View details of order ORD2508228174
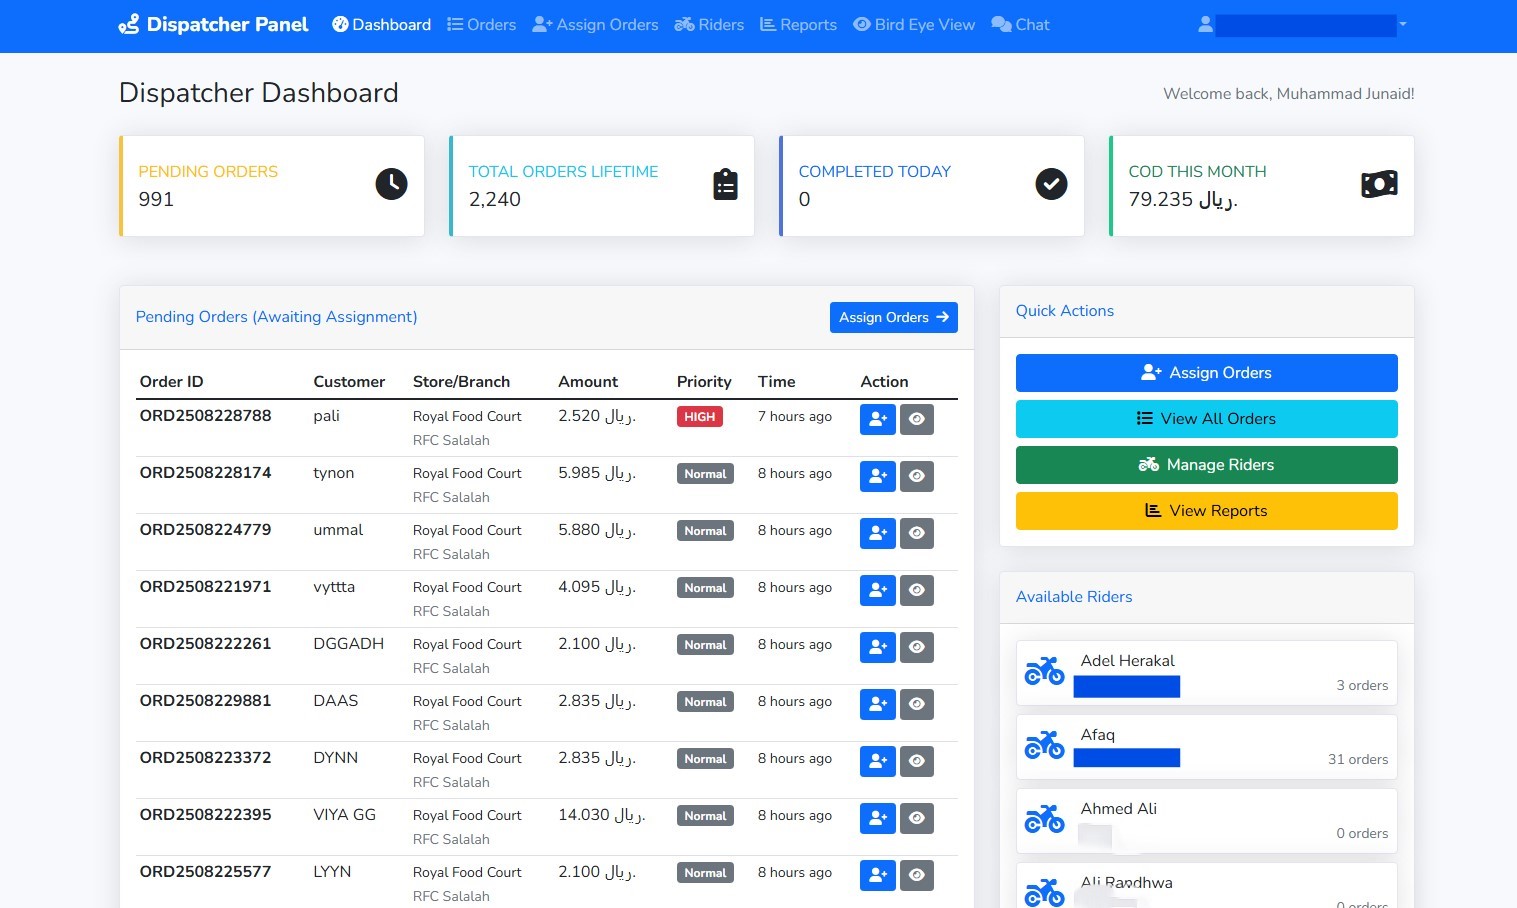The height and width of the screenshot is (908, 1517). (917, 476)
